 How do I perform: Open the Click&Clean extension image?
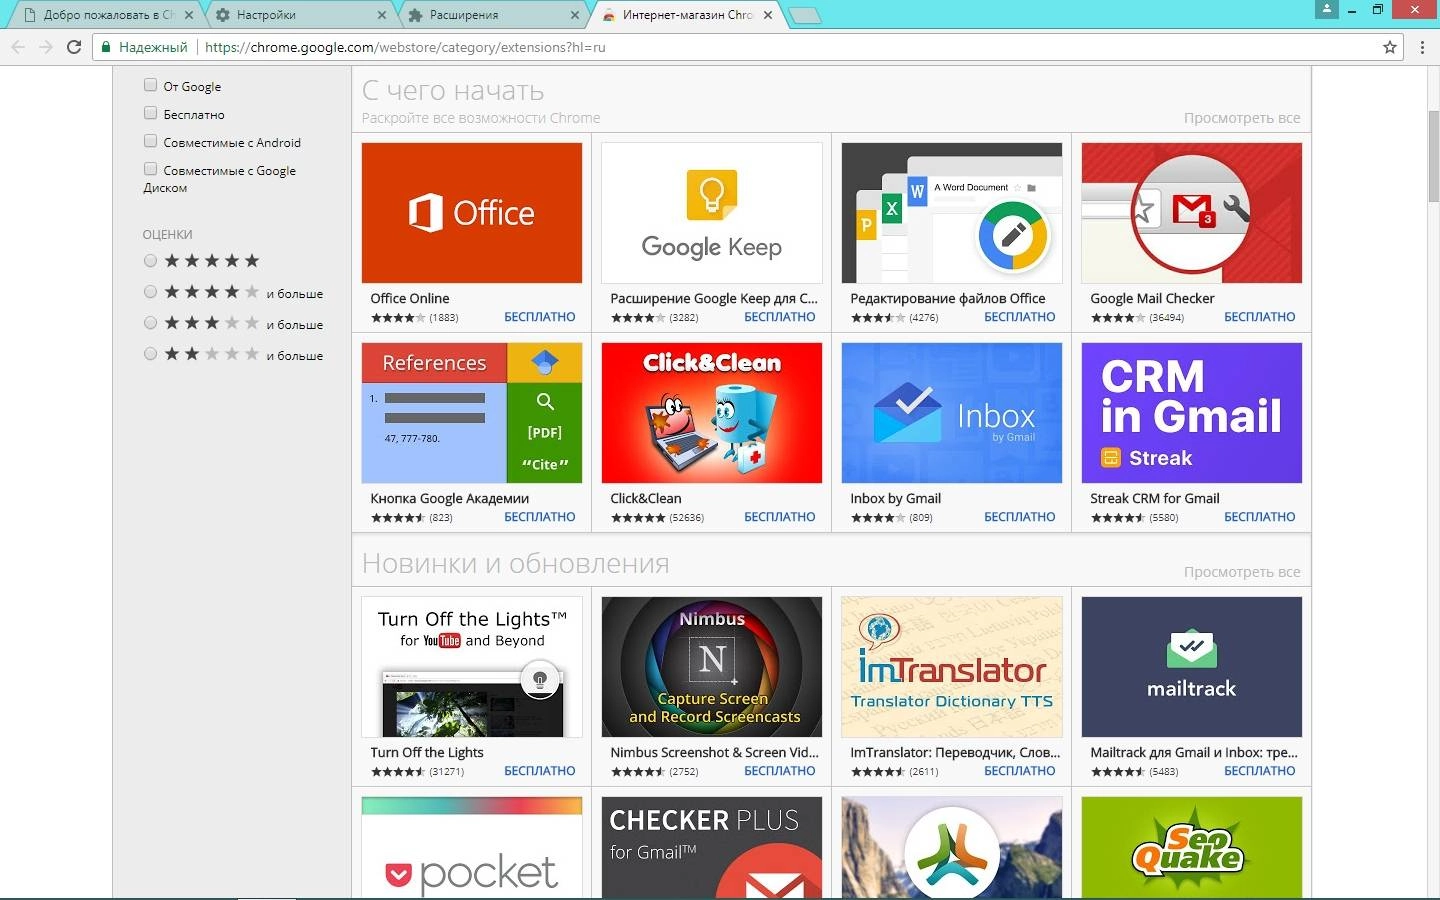pos(712,413)
